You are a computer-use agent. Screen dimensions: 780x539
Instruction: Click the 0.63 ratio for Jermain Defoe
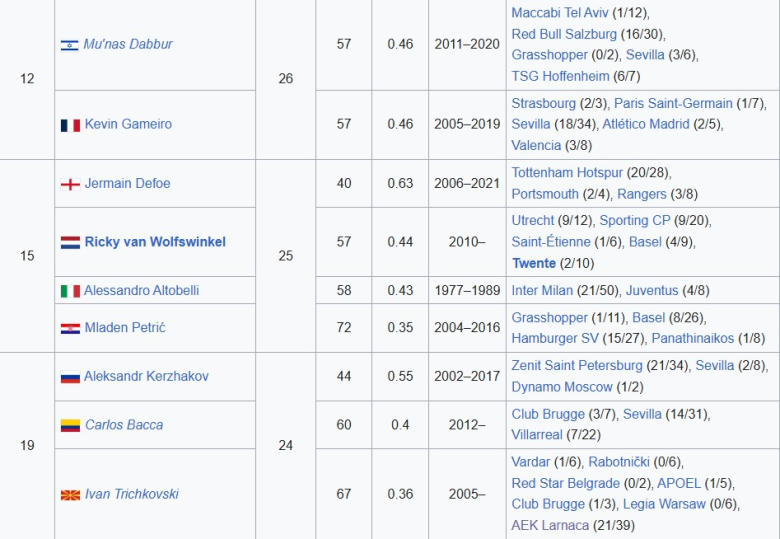coord(400,183)
